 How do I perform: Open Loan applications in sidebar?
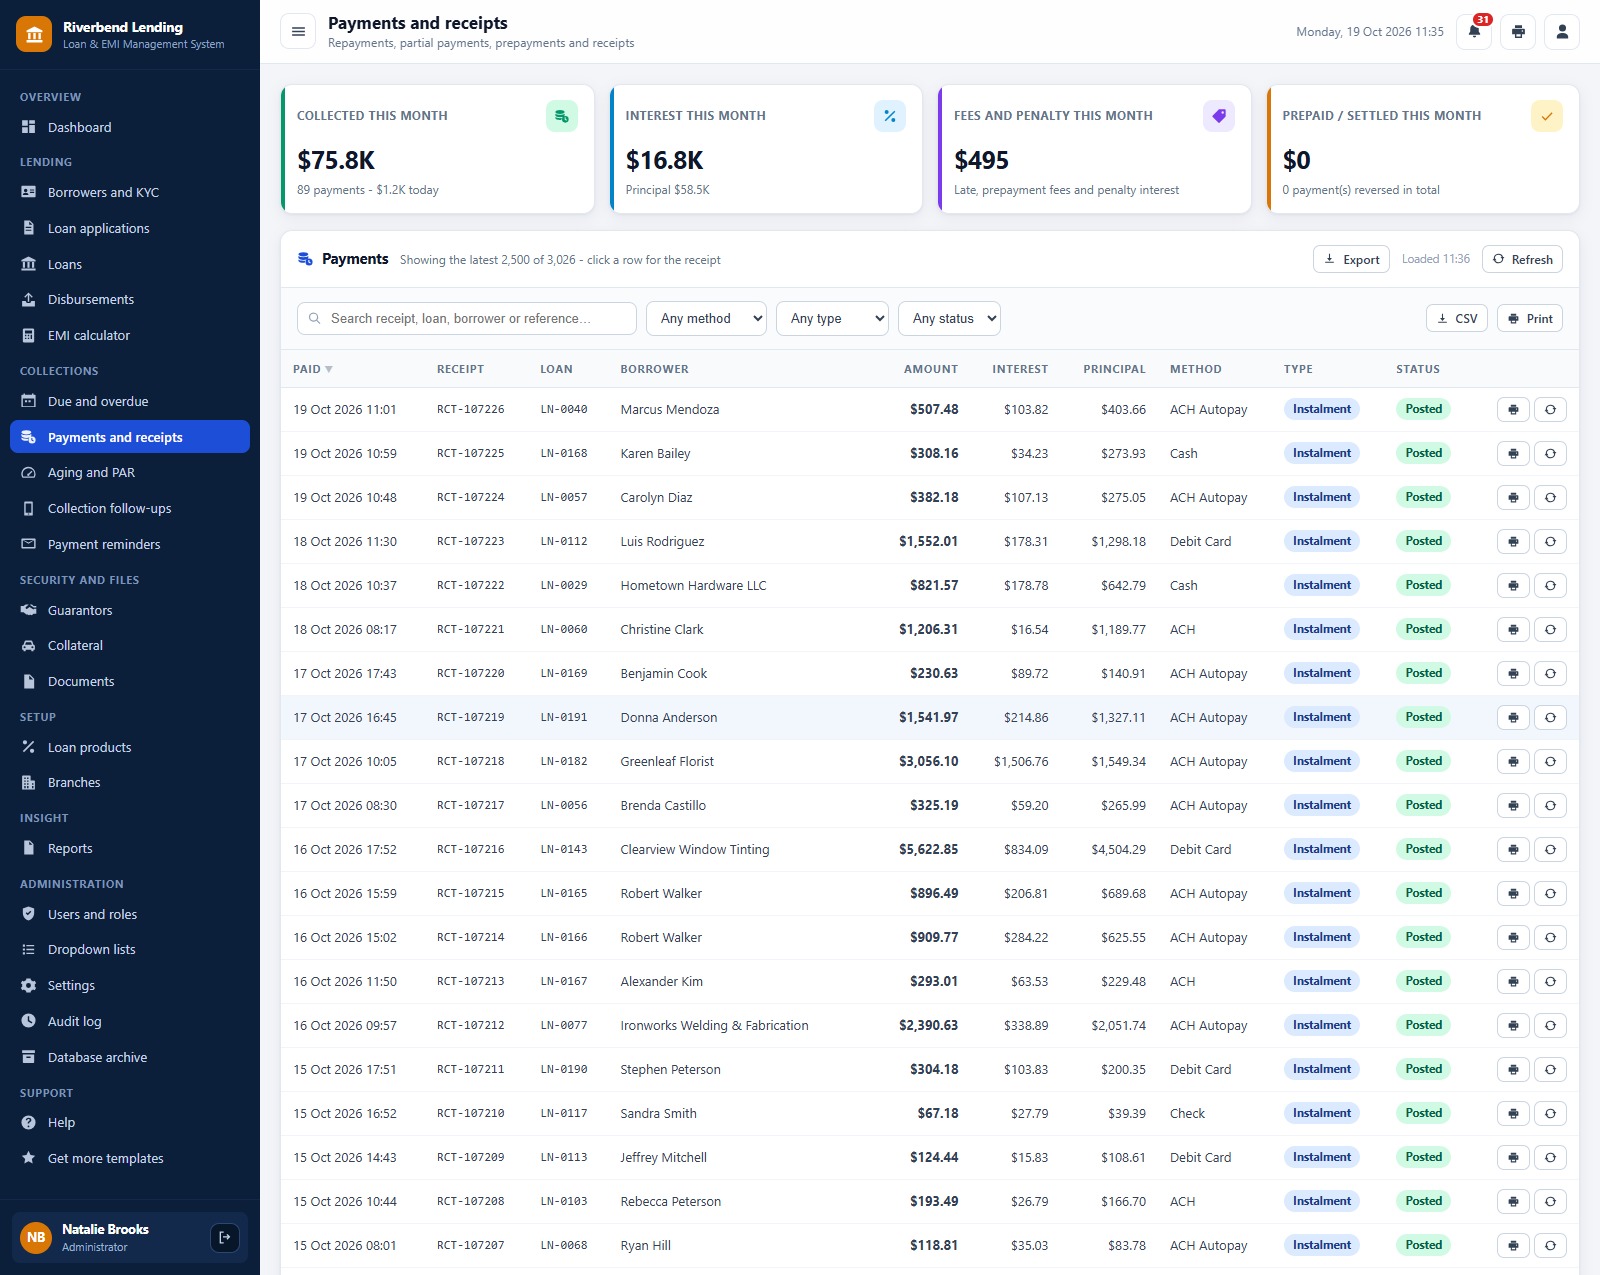(130, 229)
